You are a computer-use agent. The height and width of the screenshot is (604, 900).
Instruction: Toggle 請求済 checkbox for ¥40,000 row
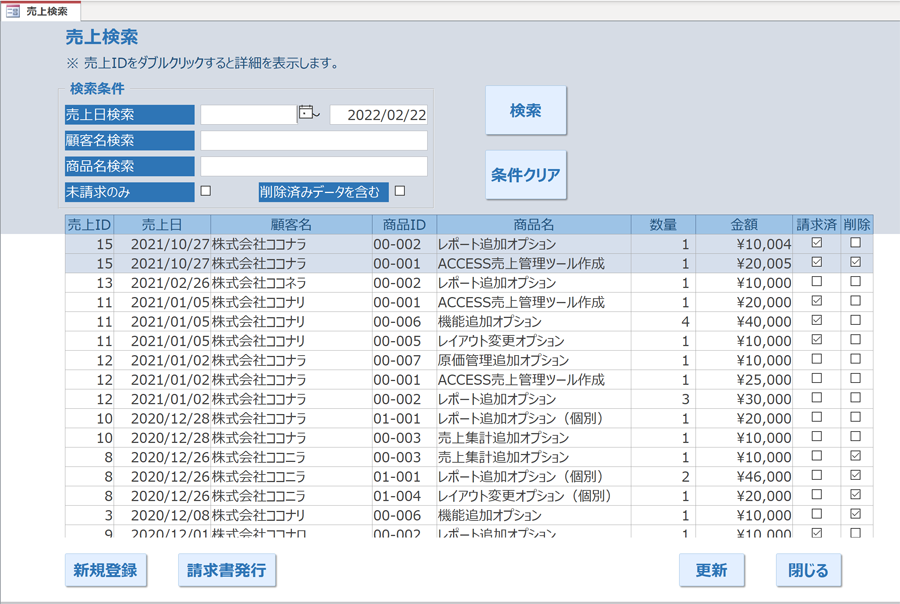[x=817, y=320]
